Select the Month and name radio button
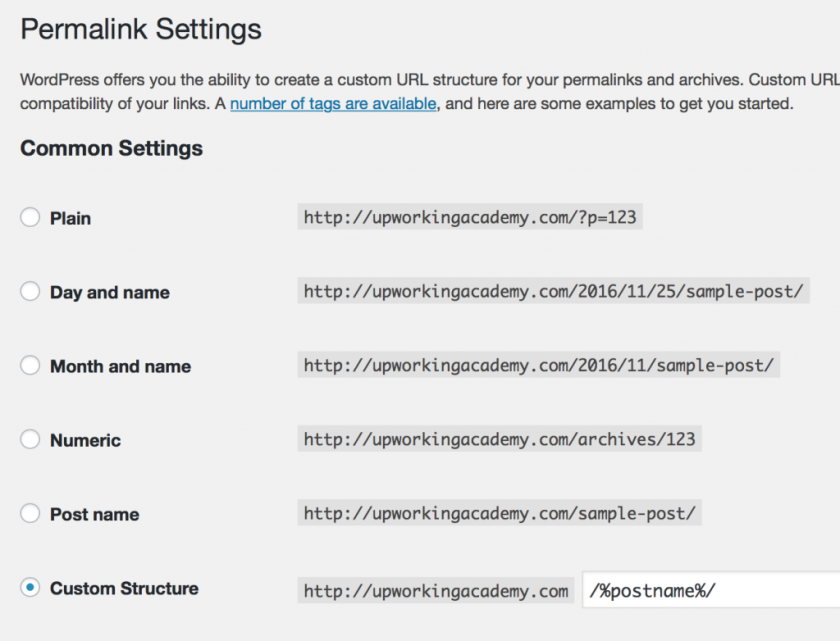The image size is (840, 641). (30, 365)
